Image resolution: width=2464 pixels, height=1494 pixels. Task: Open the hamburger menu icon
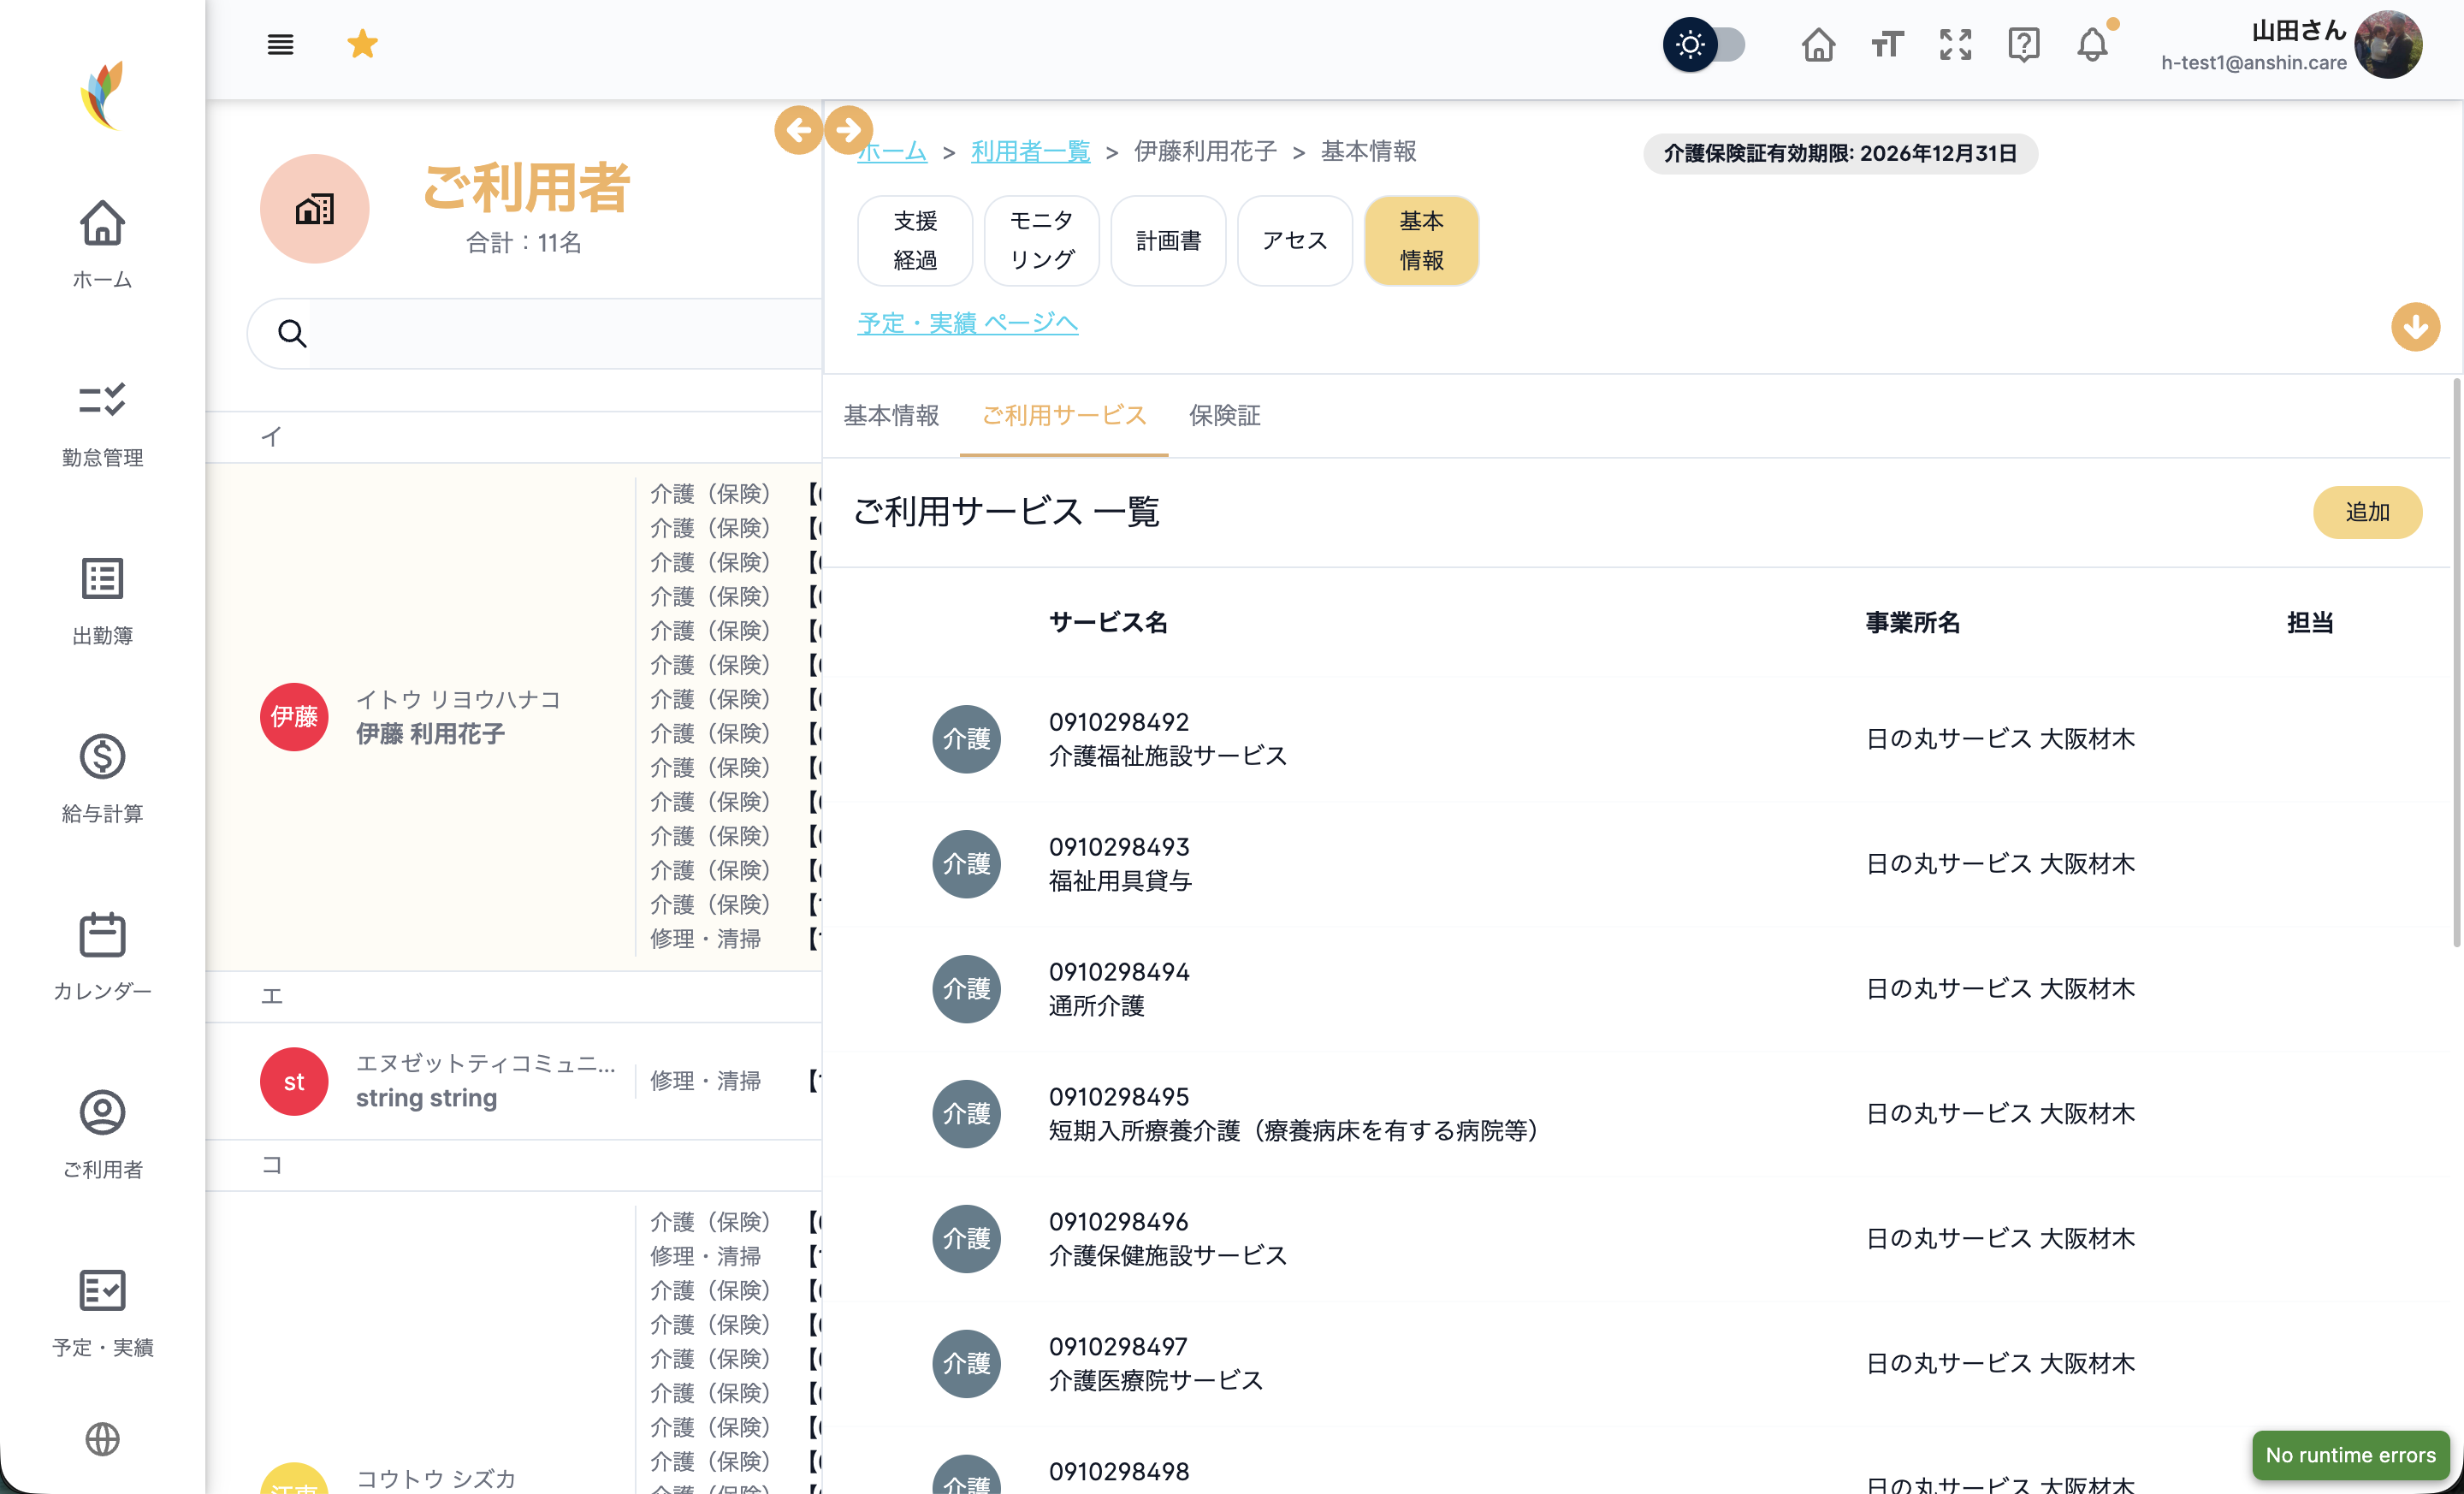pos(280,44)
